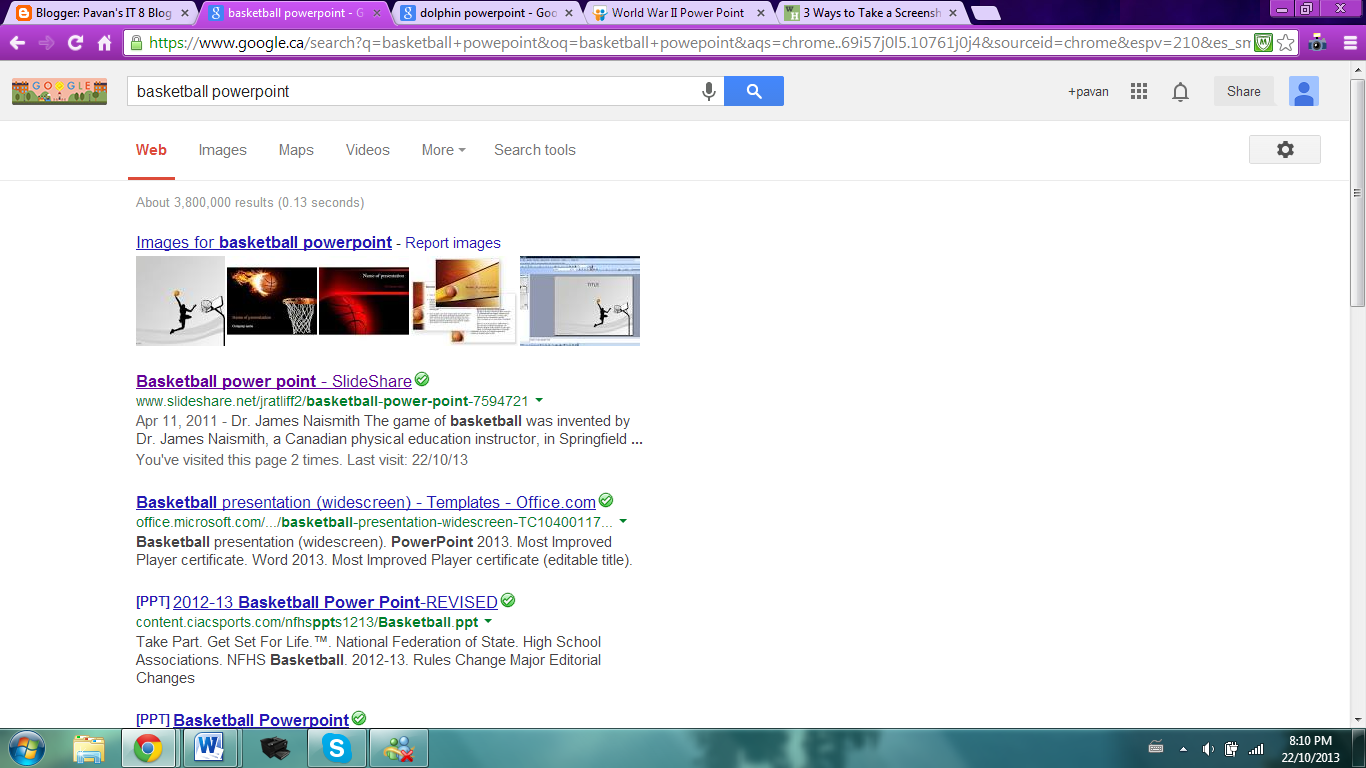Open the basketball silhouette dunk image thumbnail
The image size is (1366, 768).
[x=180, y=301]
